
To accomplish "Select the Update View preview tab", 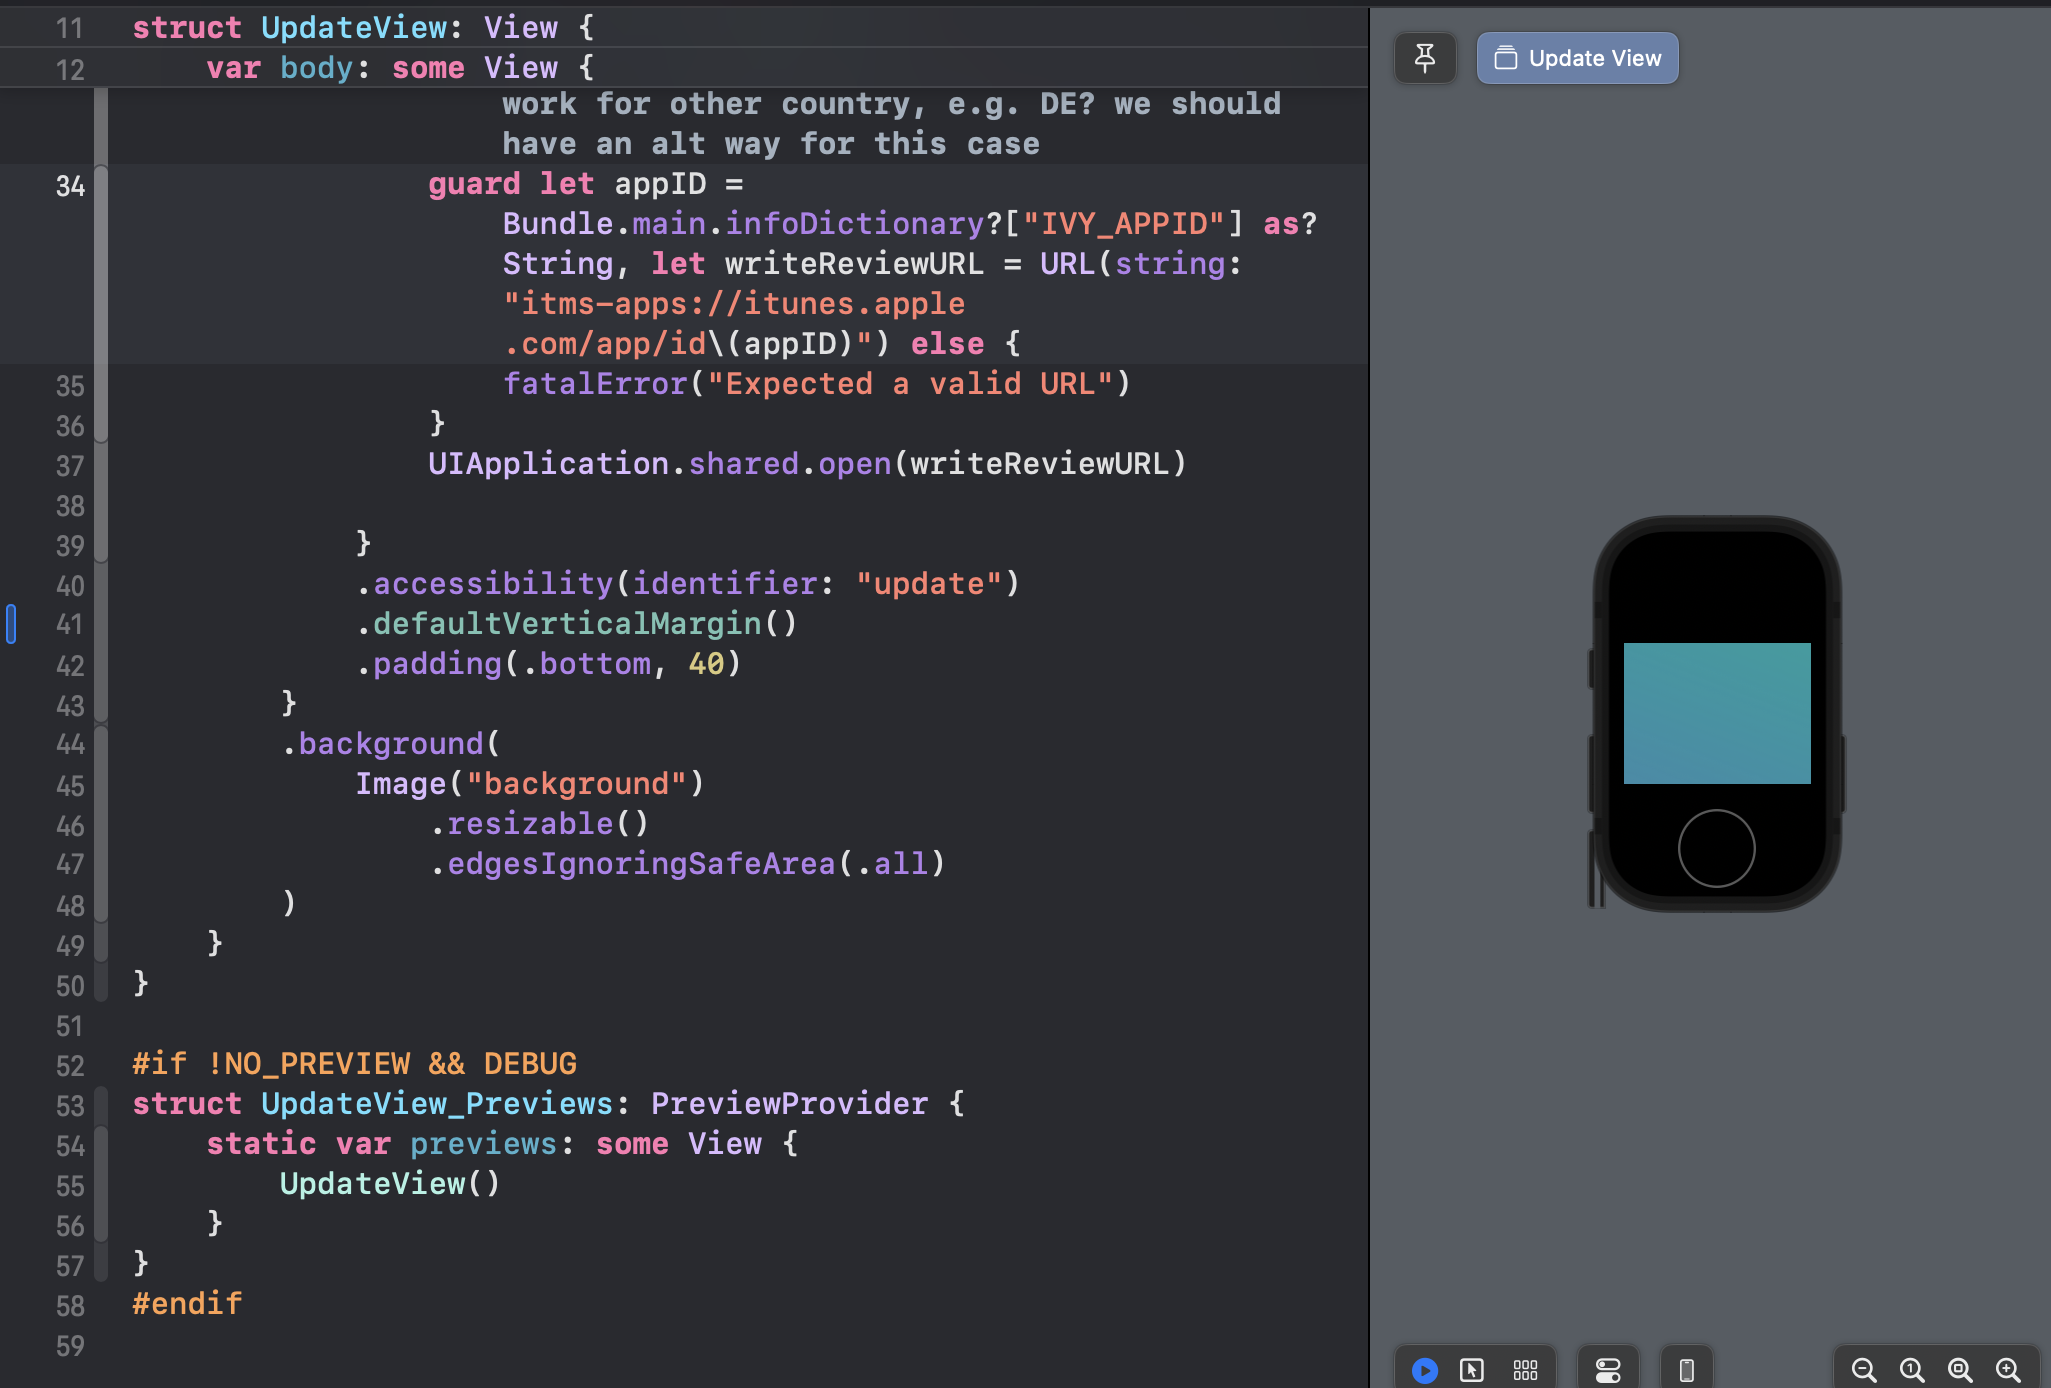I will click(x=1577, y=58).
